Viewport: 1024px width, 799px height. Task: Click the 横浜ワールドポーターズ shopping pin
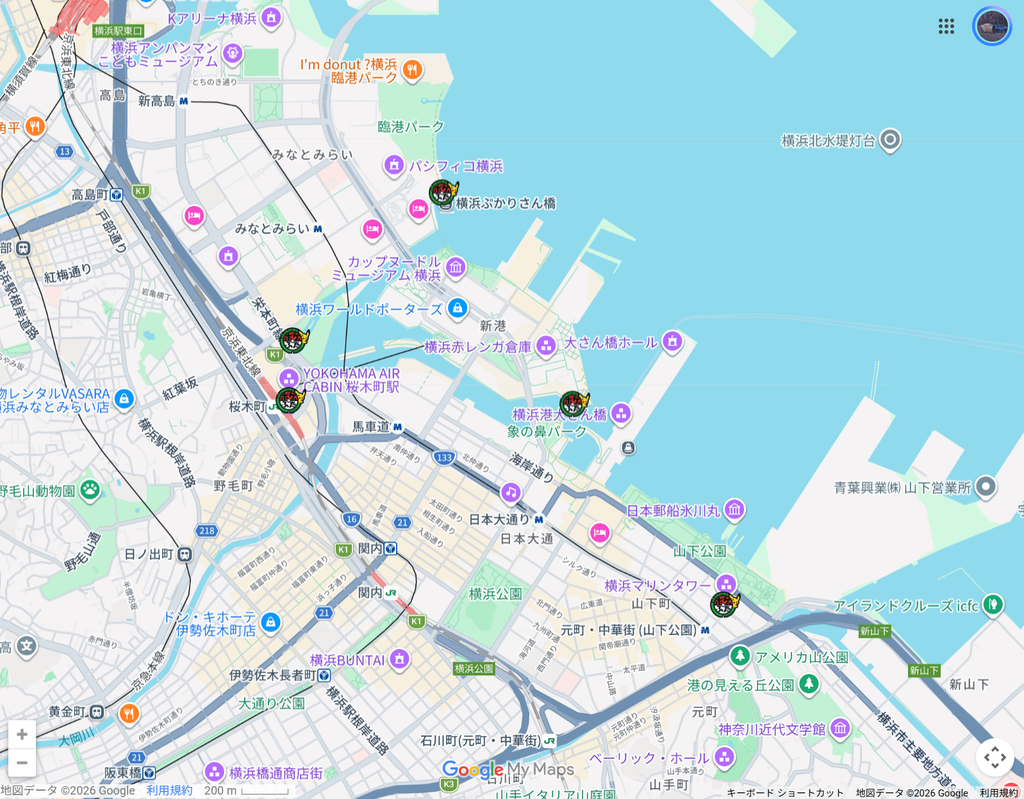pos(458,308)
